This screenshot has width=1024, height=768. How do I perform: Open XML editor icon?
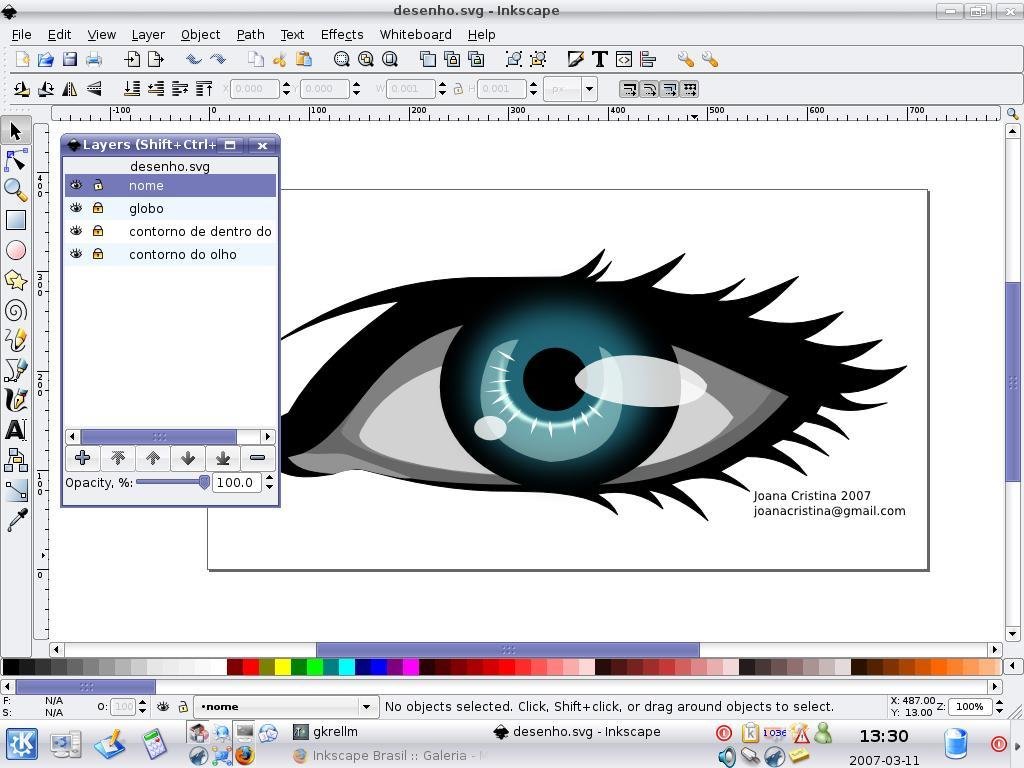point(624,59)
